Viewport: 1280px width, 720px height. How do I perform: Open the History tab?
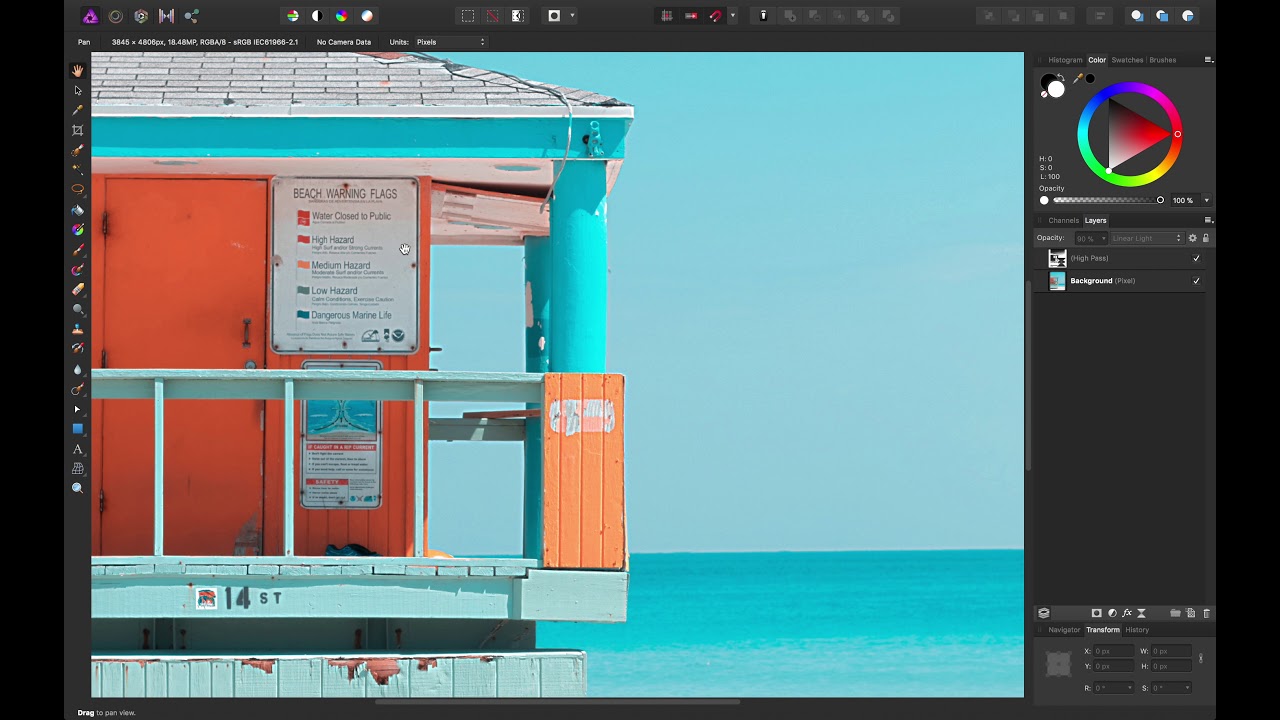click(1137, 630)
